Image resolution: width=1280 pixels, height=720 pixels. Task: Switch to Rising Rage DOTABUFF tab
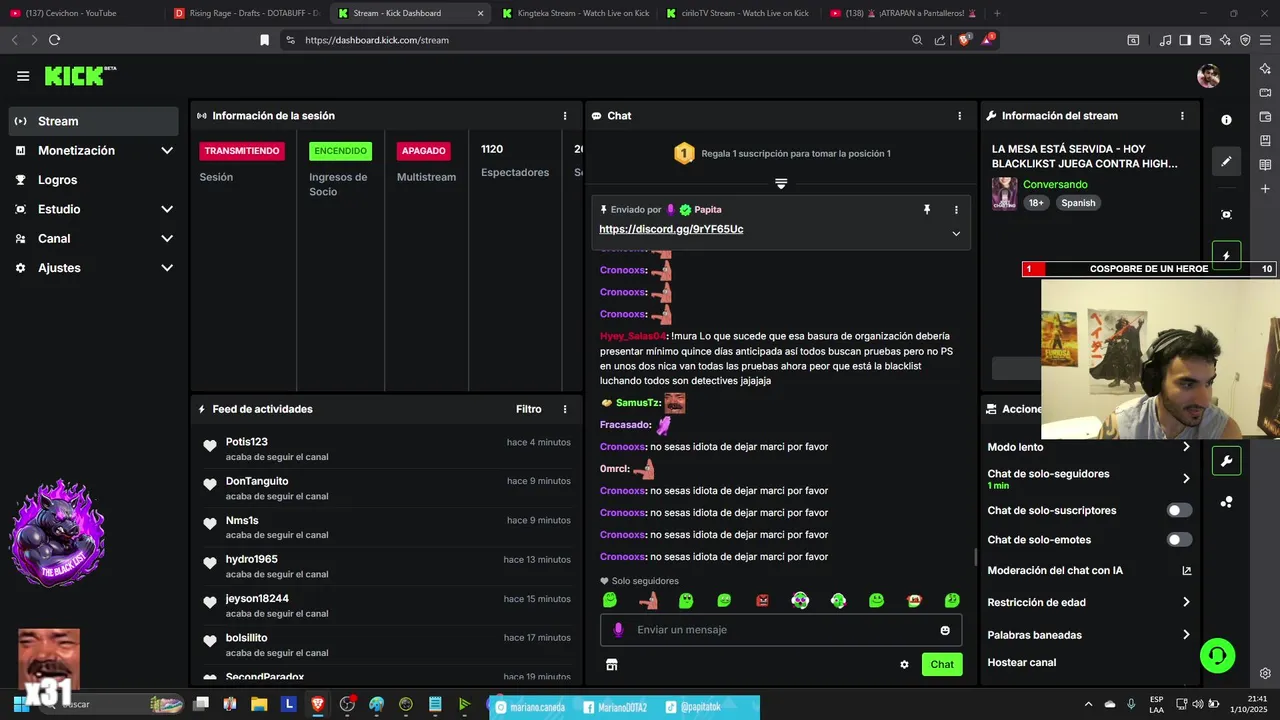click(x=245, y=13)
